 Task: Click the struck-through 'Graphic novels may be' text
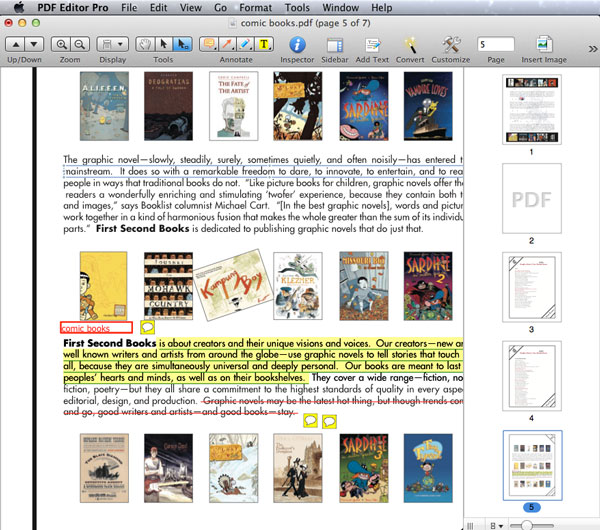pos(250,401)
